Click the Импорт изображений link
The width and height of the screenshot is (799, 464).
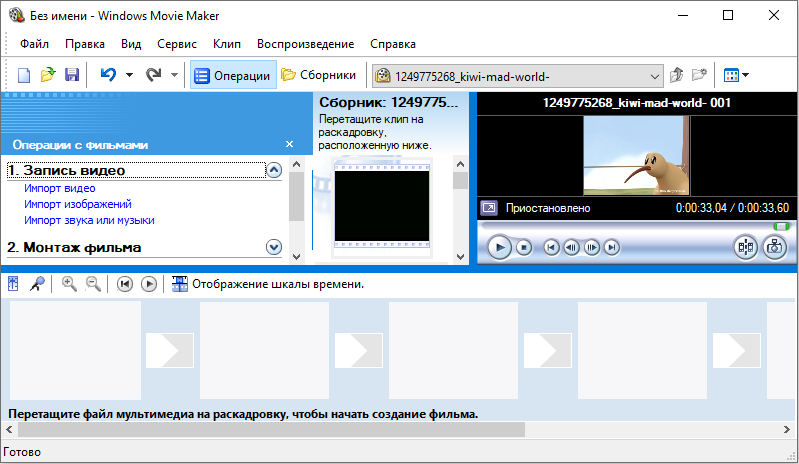(x=77, y=204)
